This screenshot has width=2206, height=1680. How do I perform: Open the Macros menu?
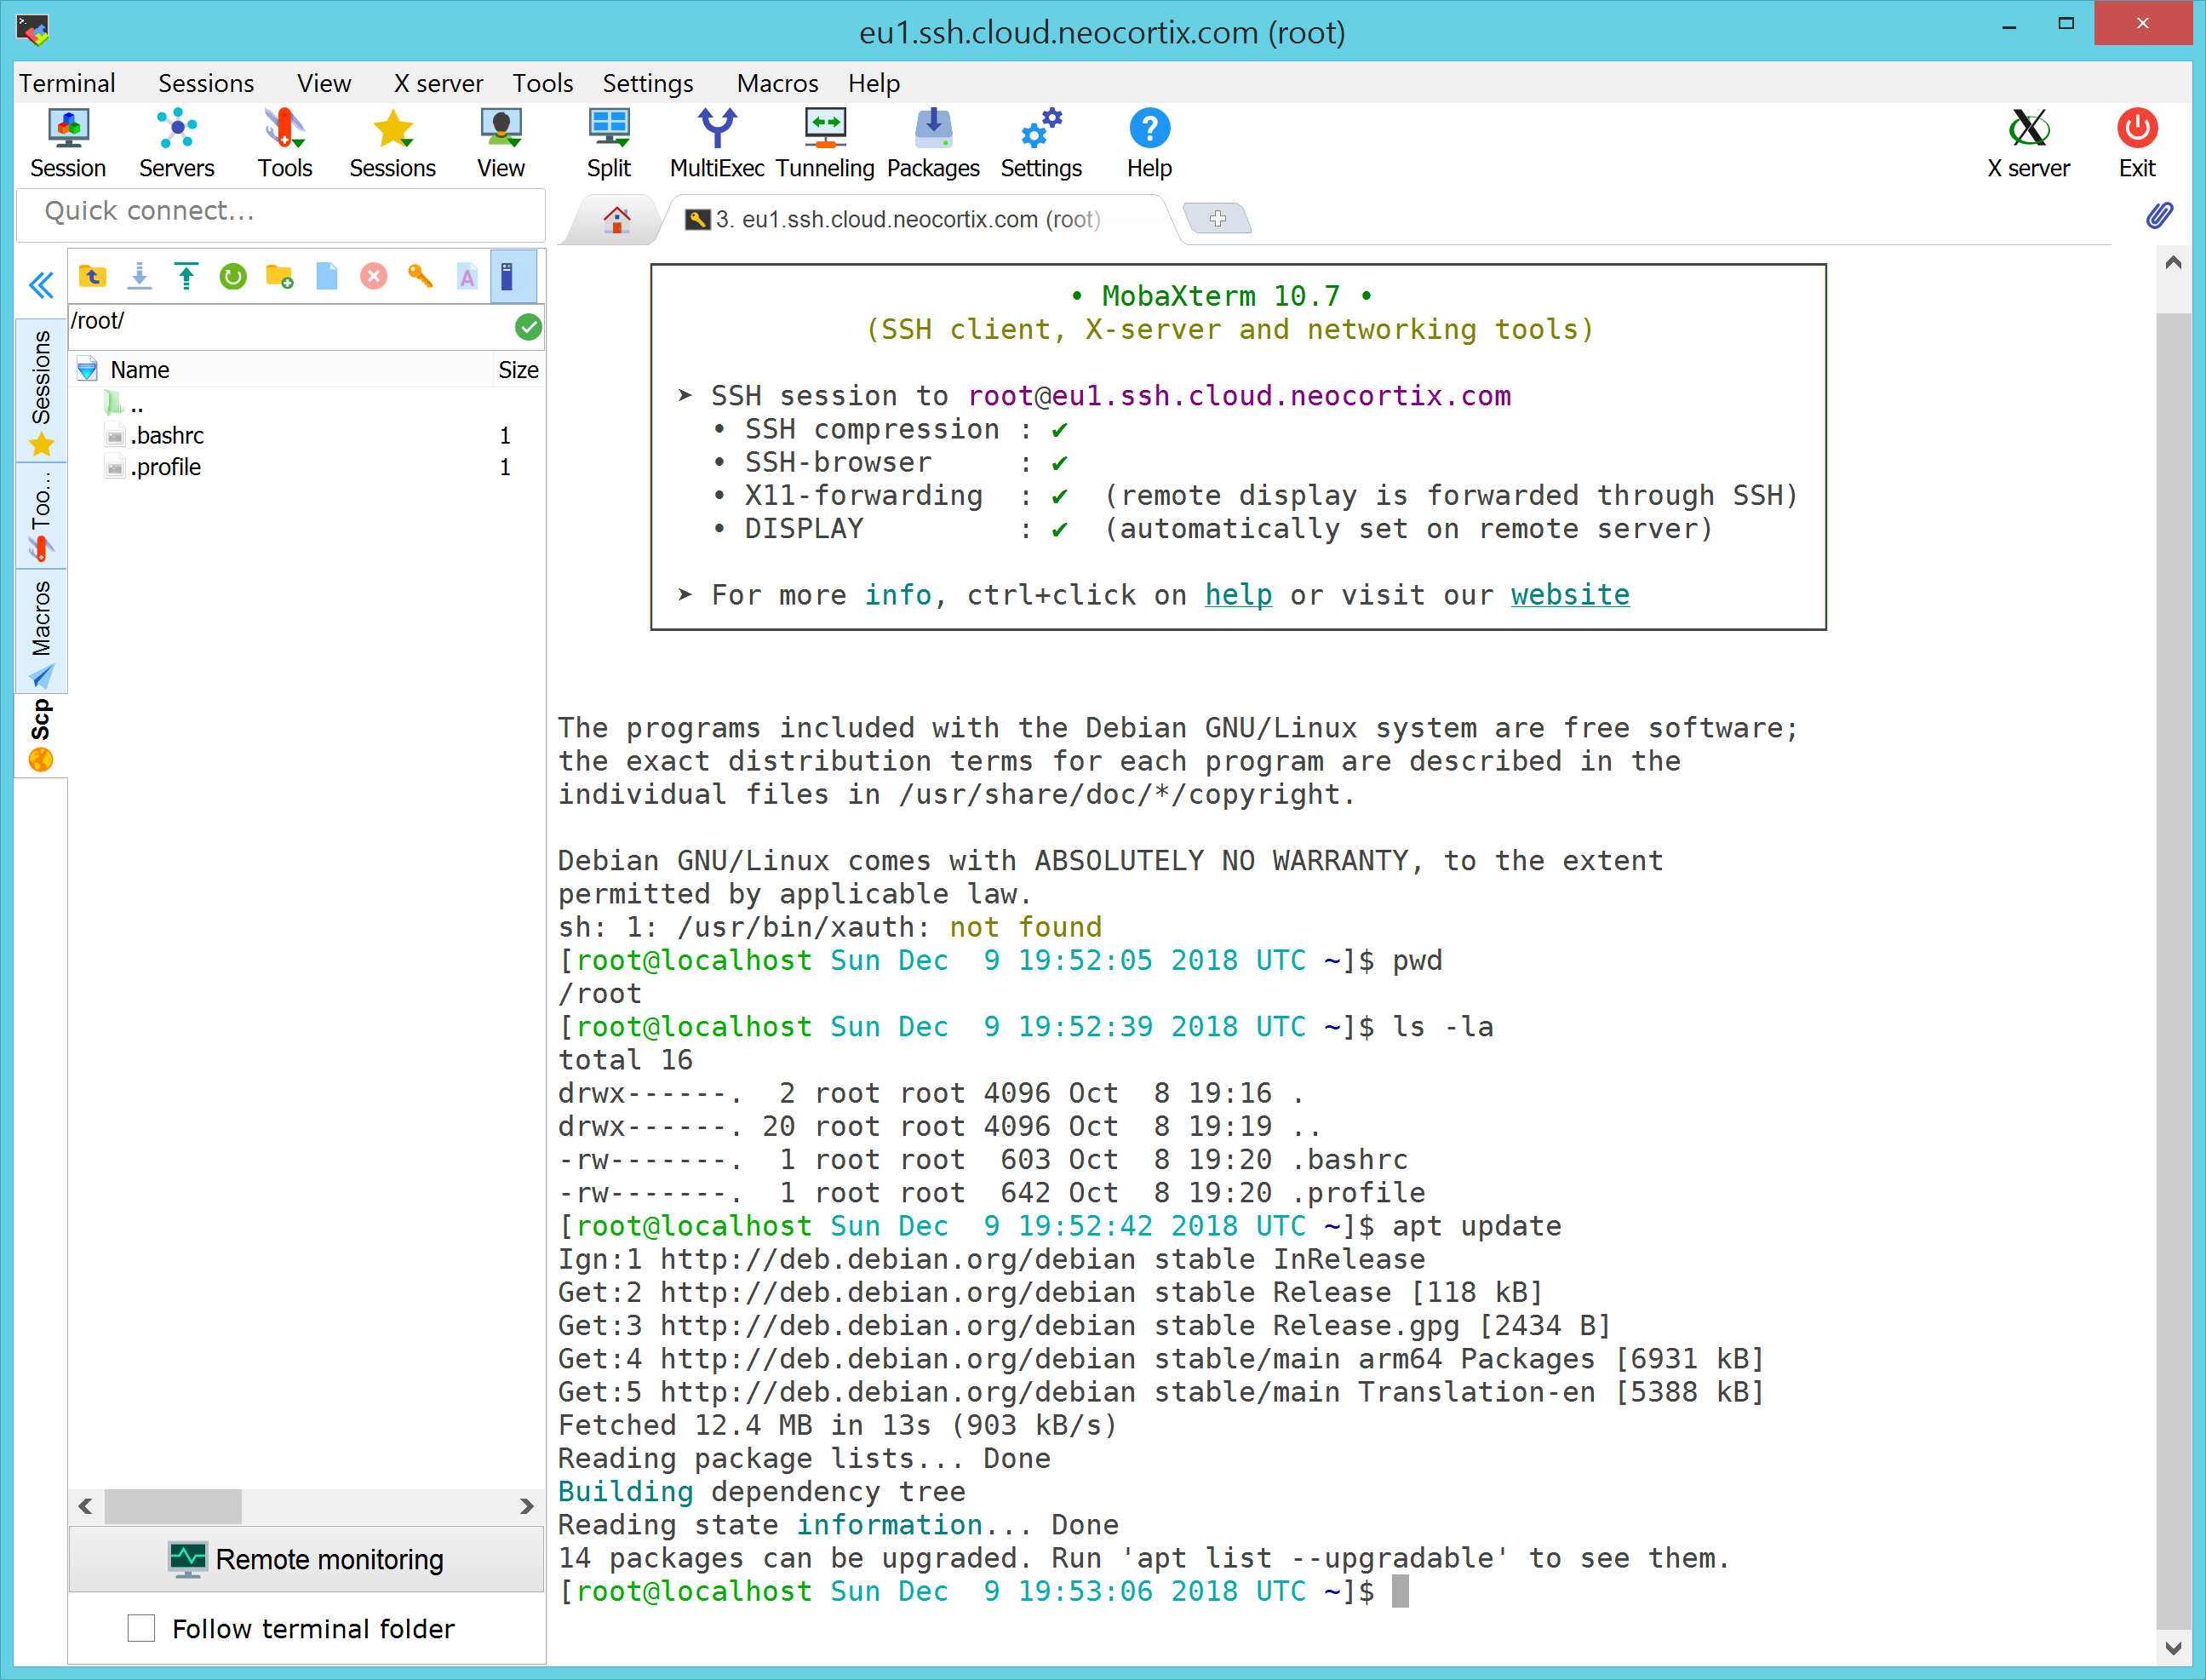pyautogui.click(x=777, y=83)
